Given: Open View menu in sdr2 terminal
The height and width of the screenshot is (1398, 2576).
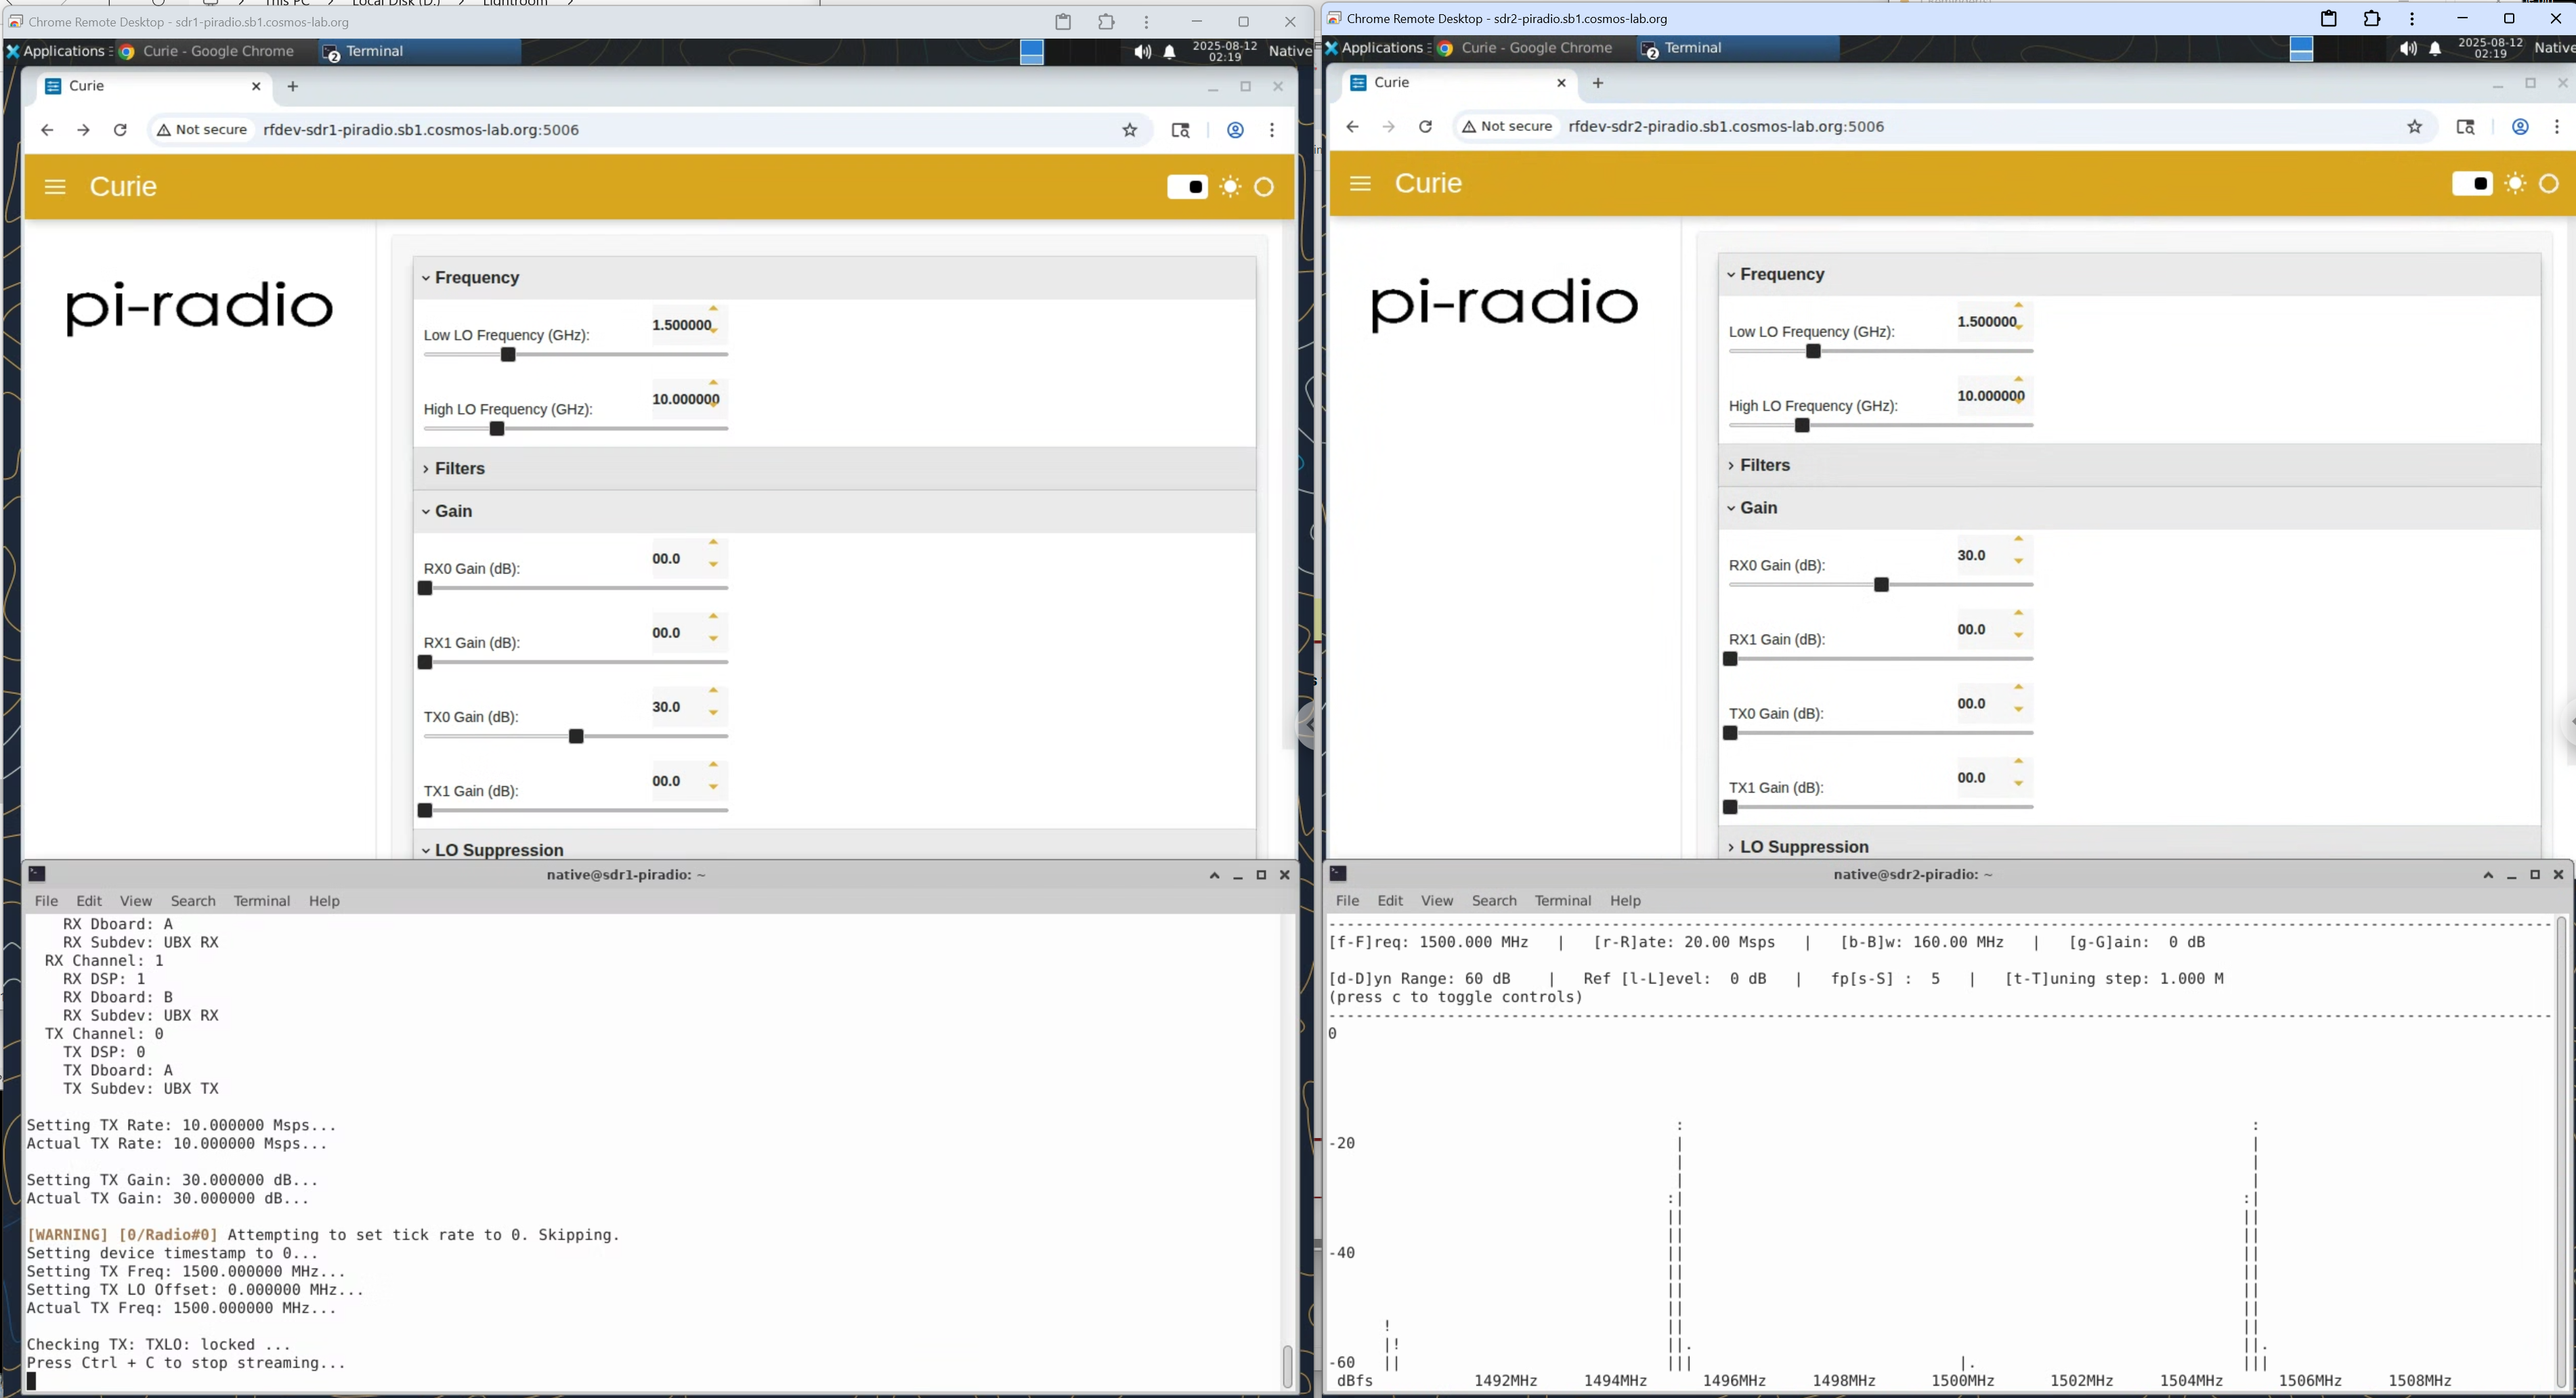Looking at the screenshot, I should pos(1437,901).
